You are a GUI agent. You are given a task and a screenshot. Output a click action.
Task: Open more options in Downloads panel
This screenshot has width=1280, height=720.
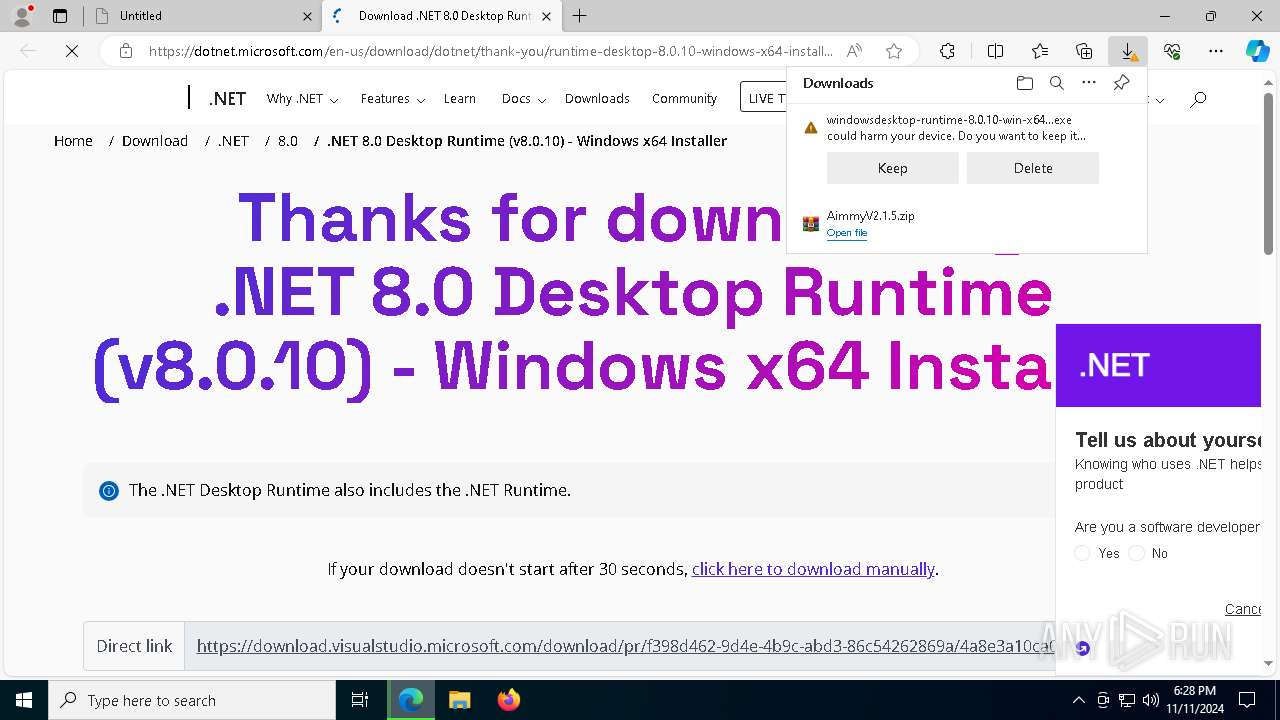(x=1089, y=83)
